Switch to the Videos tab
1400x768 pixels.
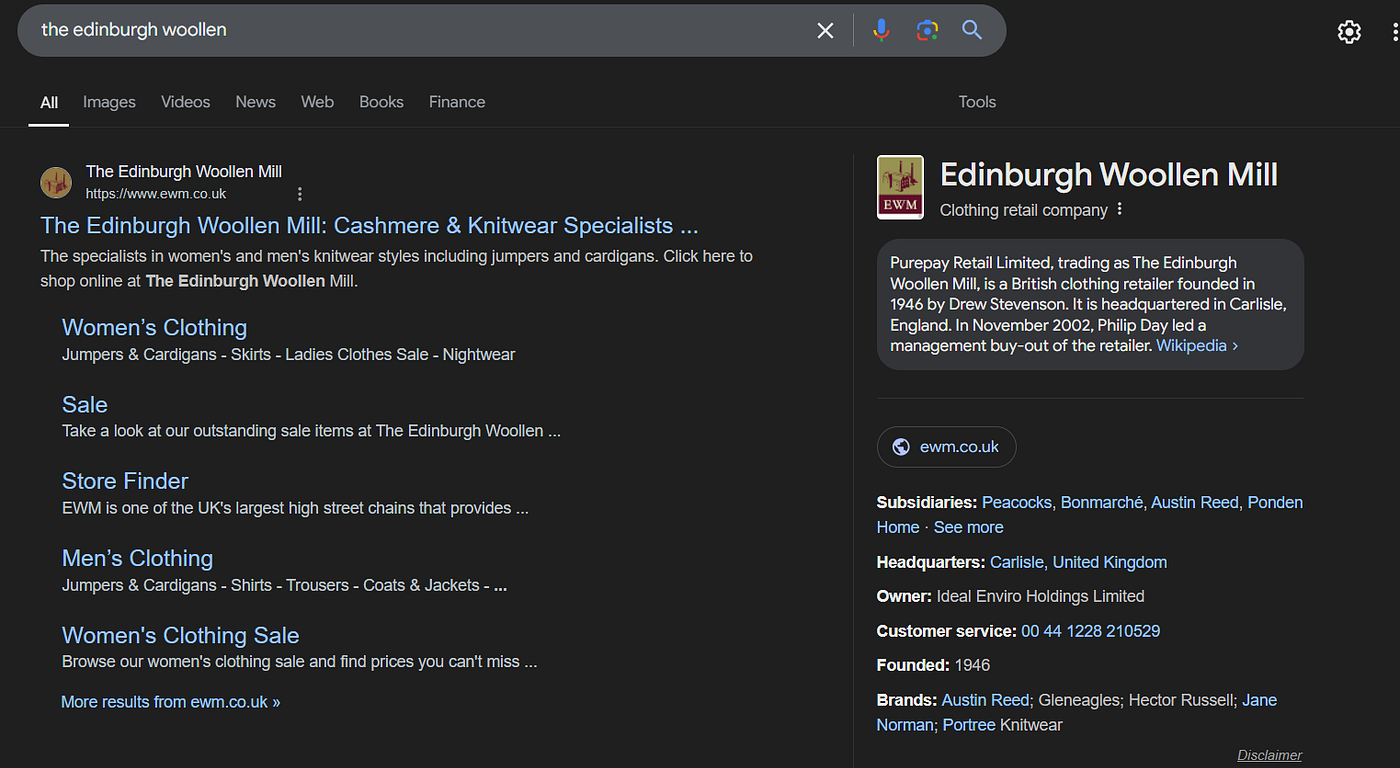click(186, 102)
